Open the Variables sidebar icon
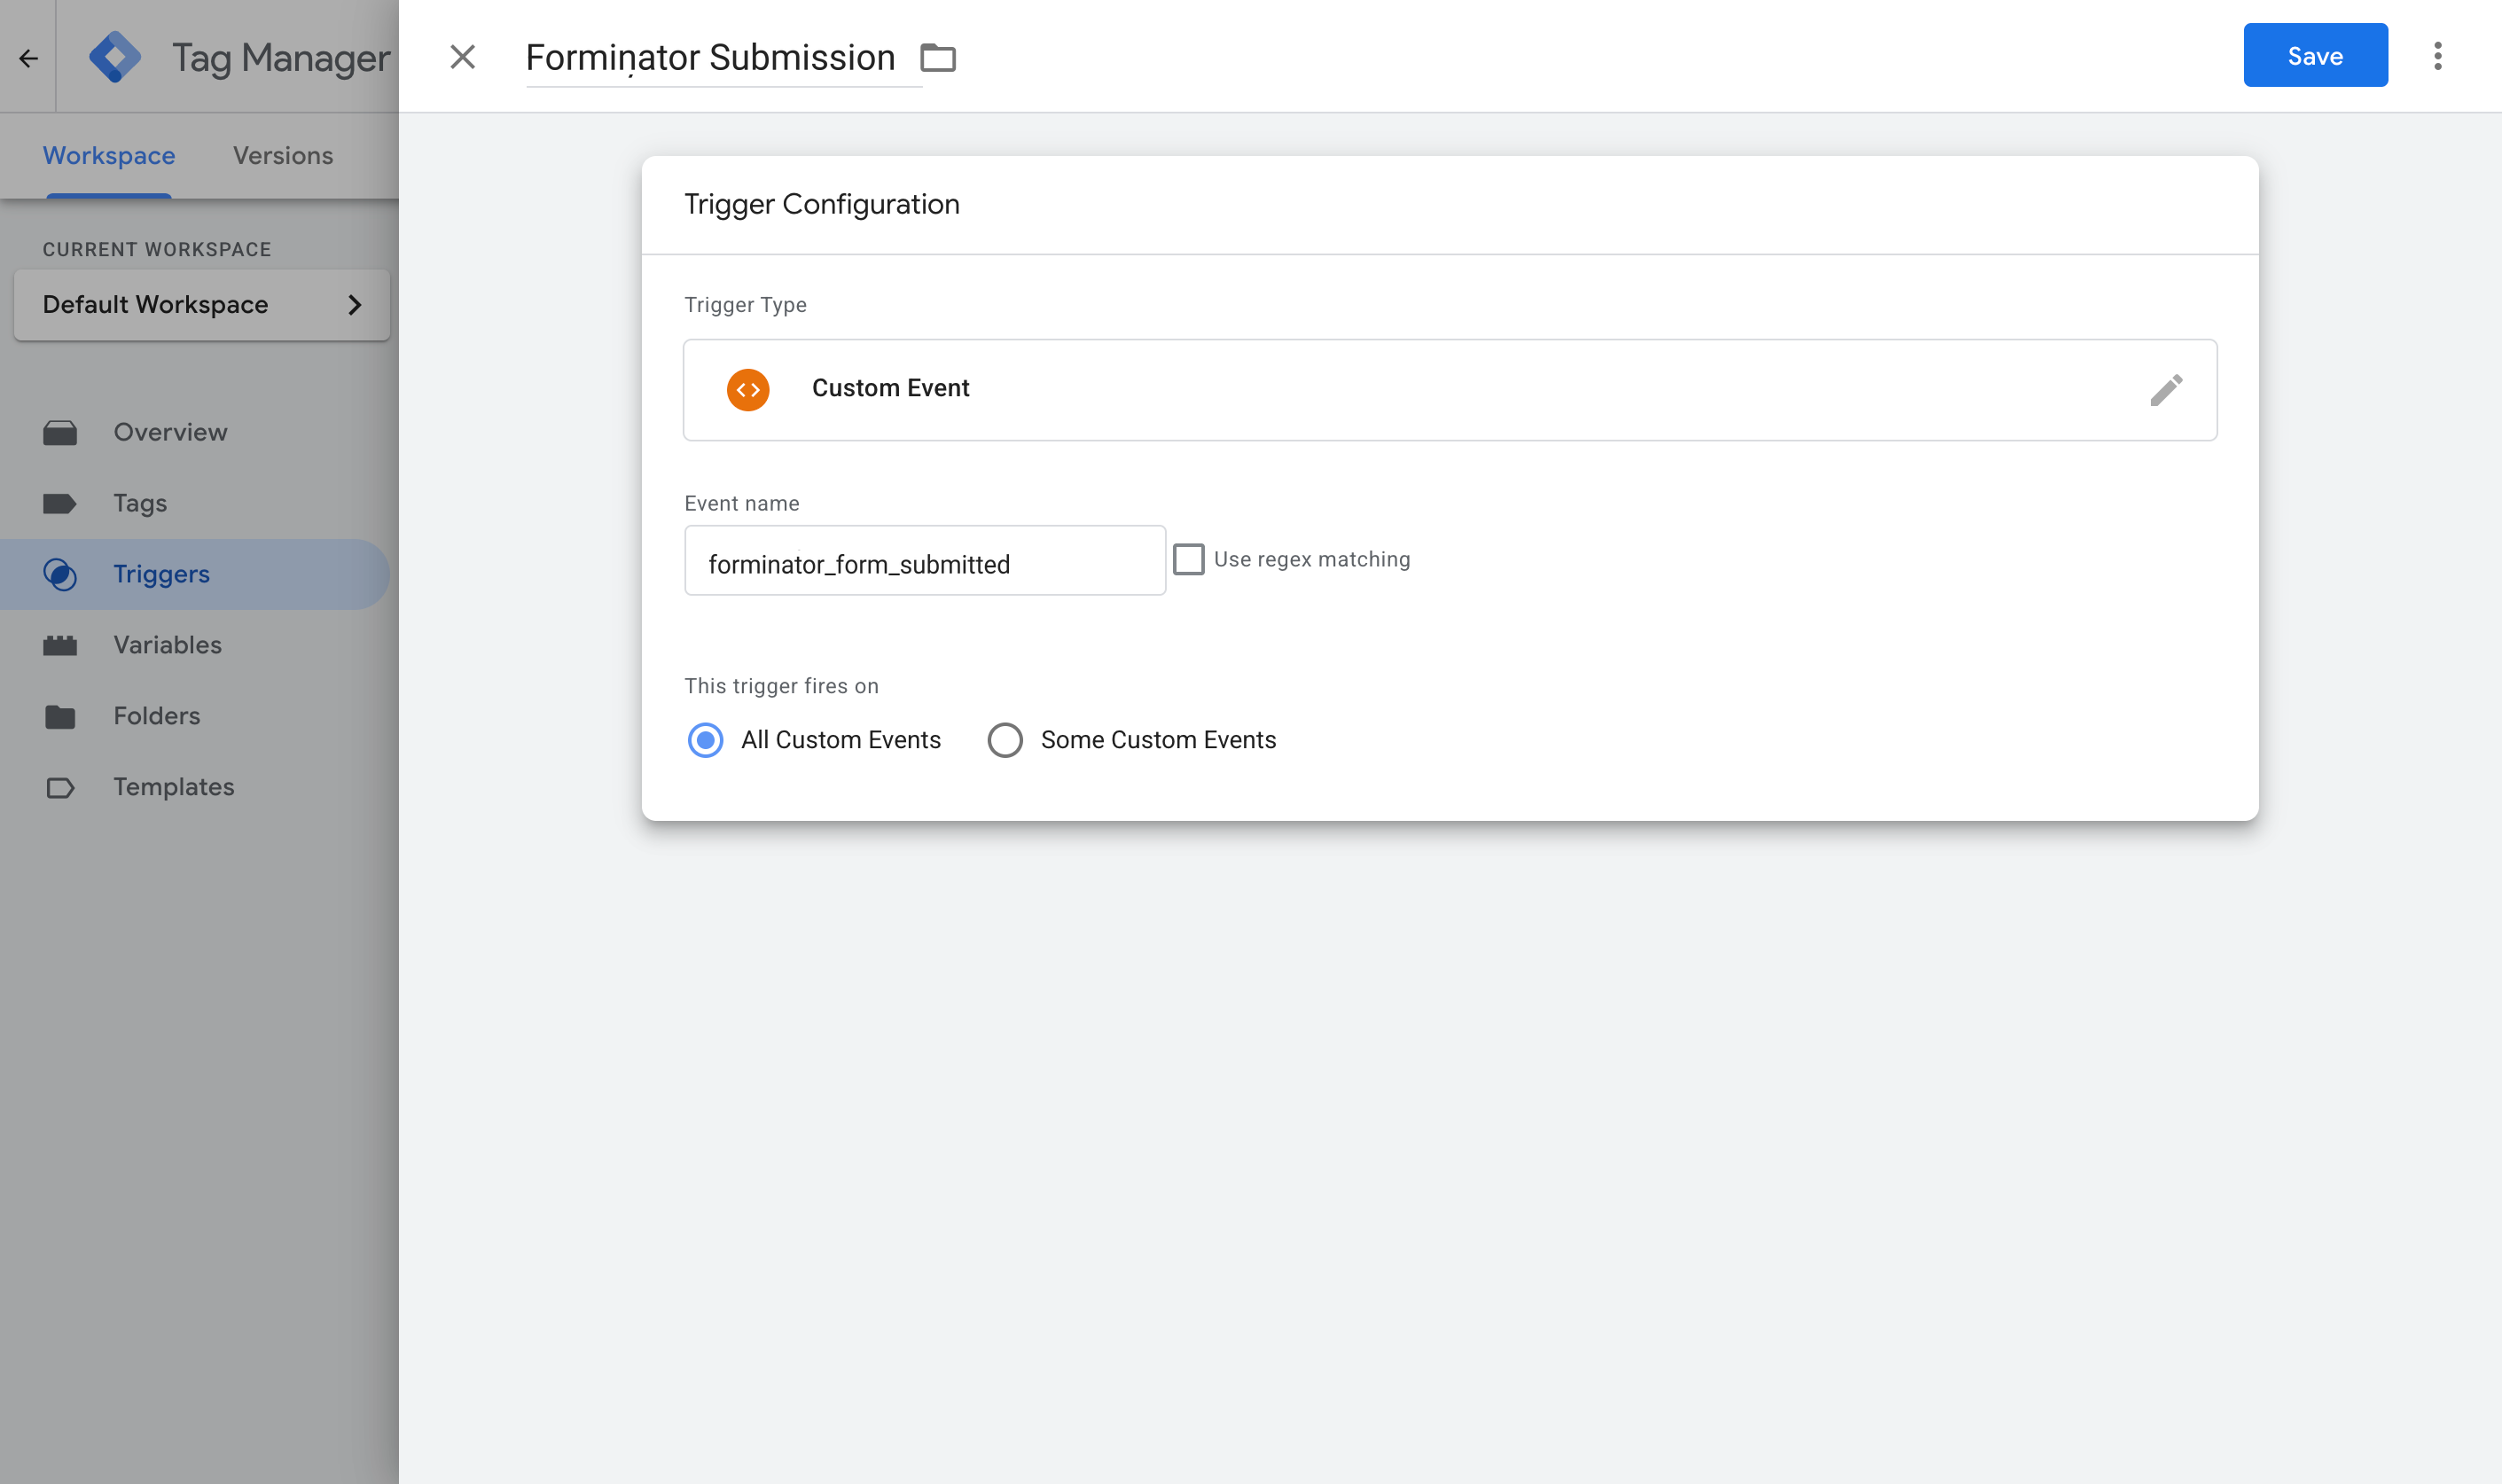Screen dimensions: 2502x1484 click(x=60, y=646)
